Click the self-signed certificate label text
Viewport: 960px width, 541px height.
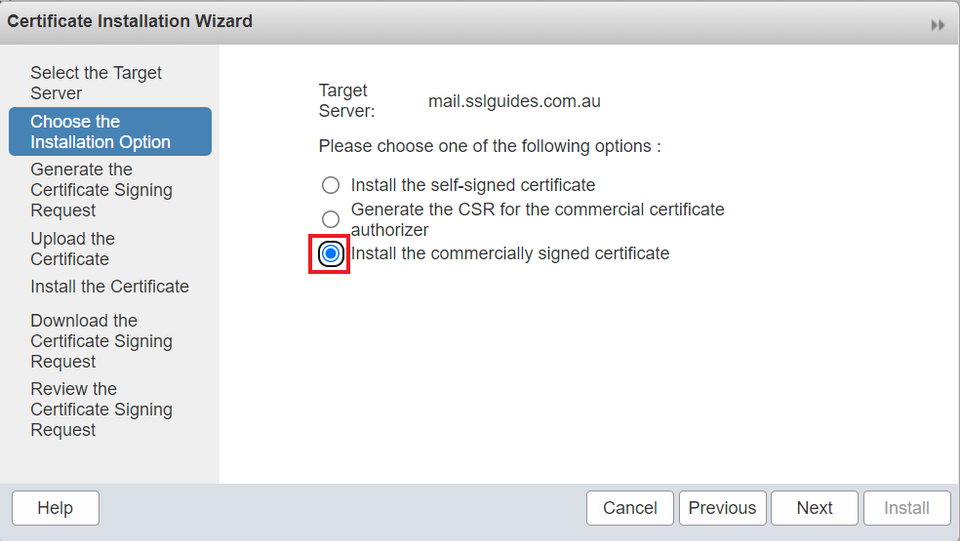click(x=473, y=185)
